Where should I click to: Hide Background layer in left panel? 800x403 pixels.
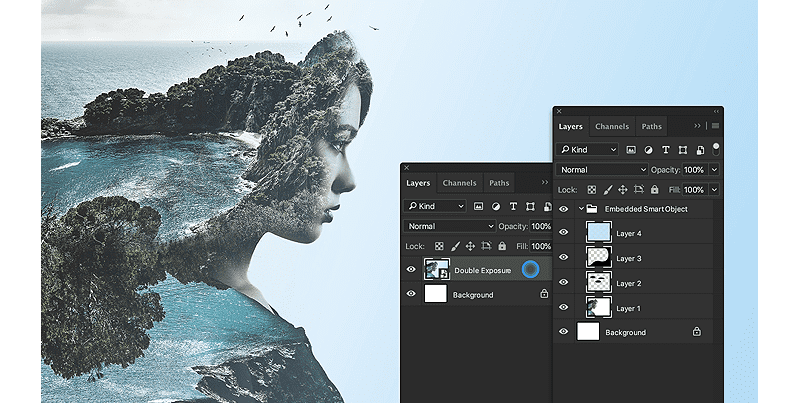tap(411, 294)
